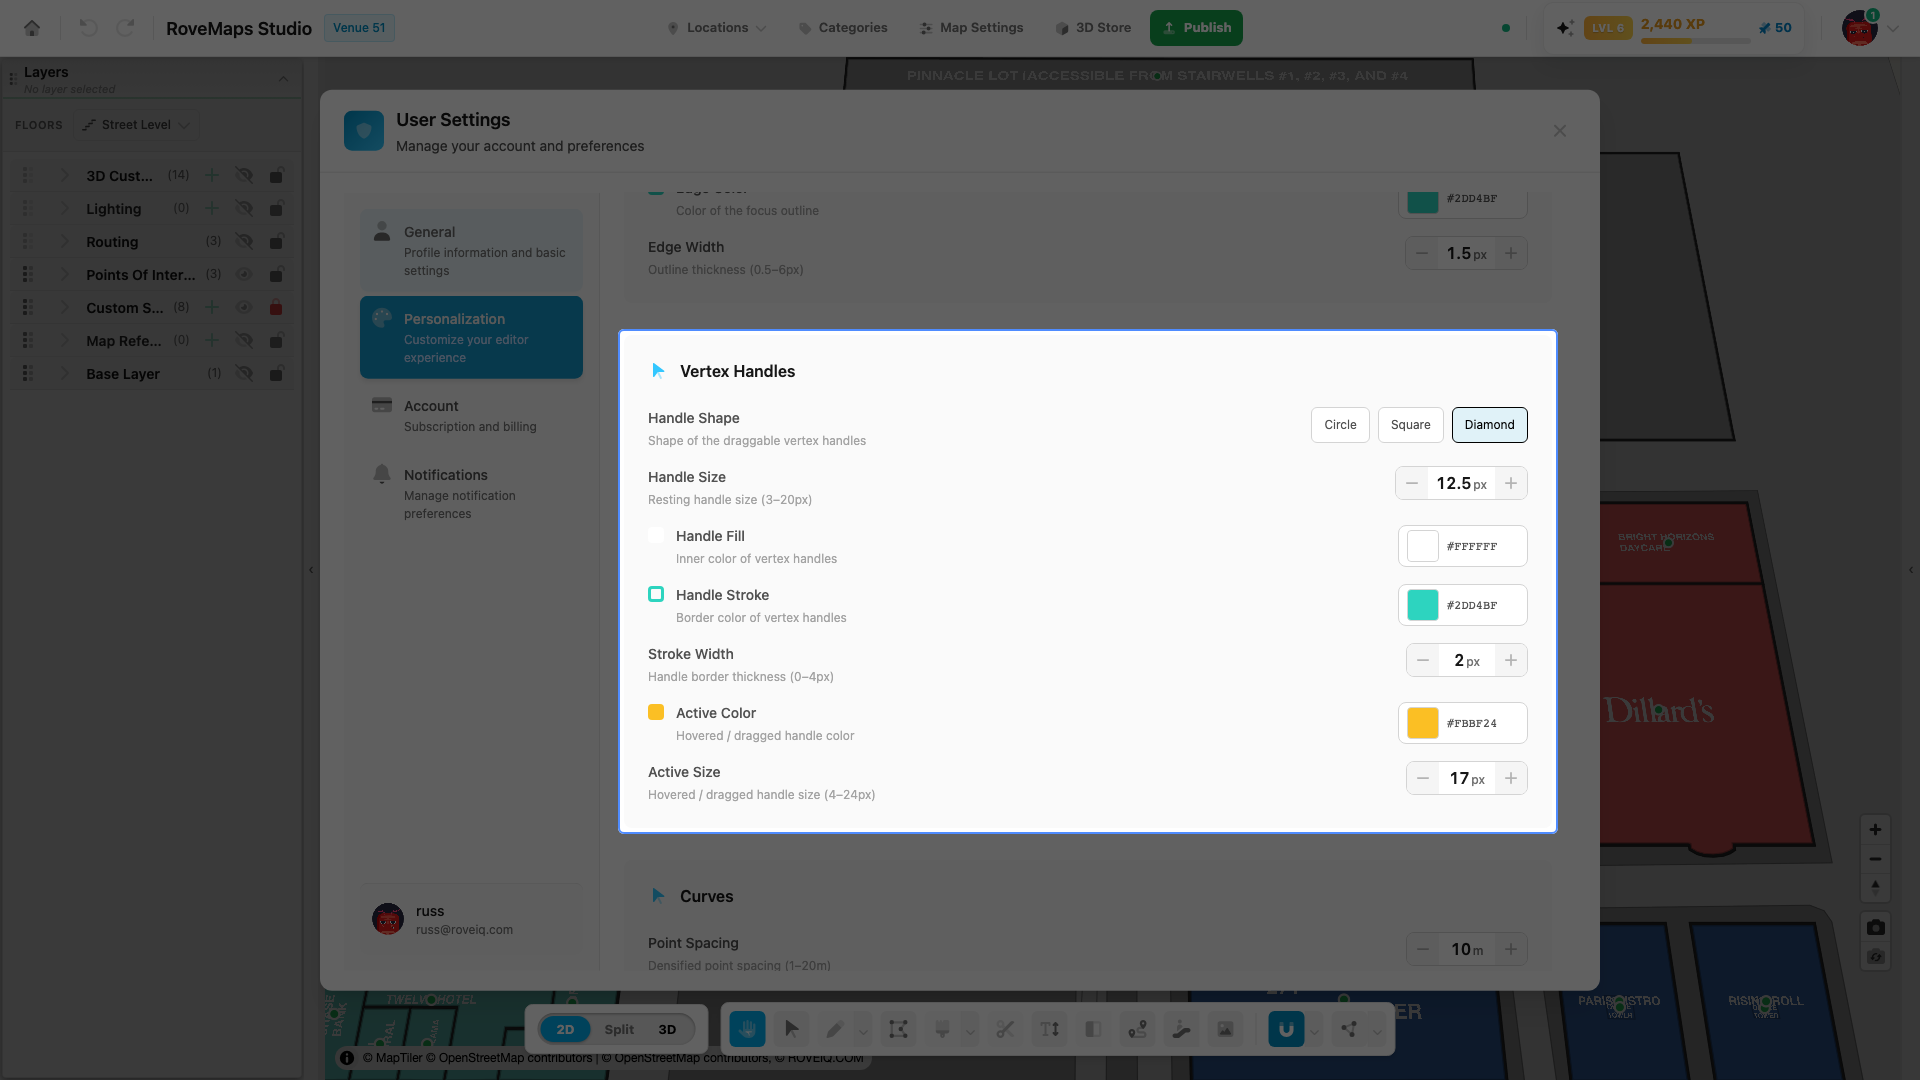
Task: Open Map Settings in top menu
Action: tap(971, 28)
